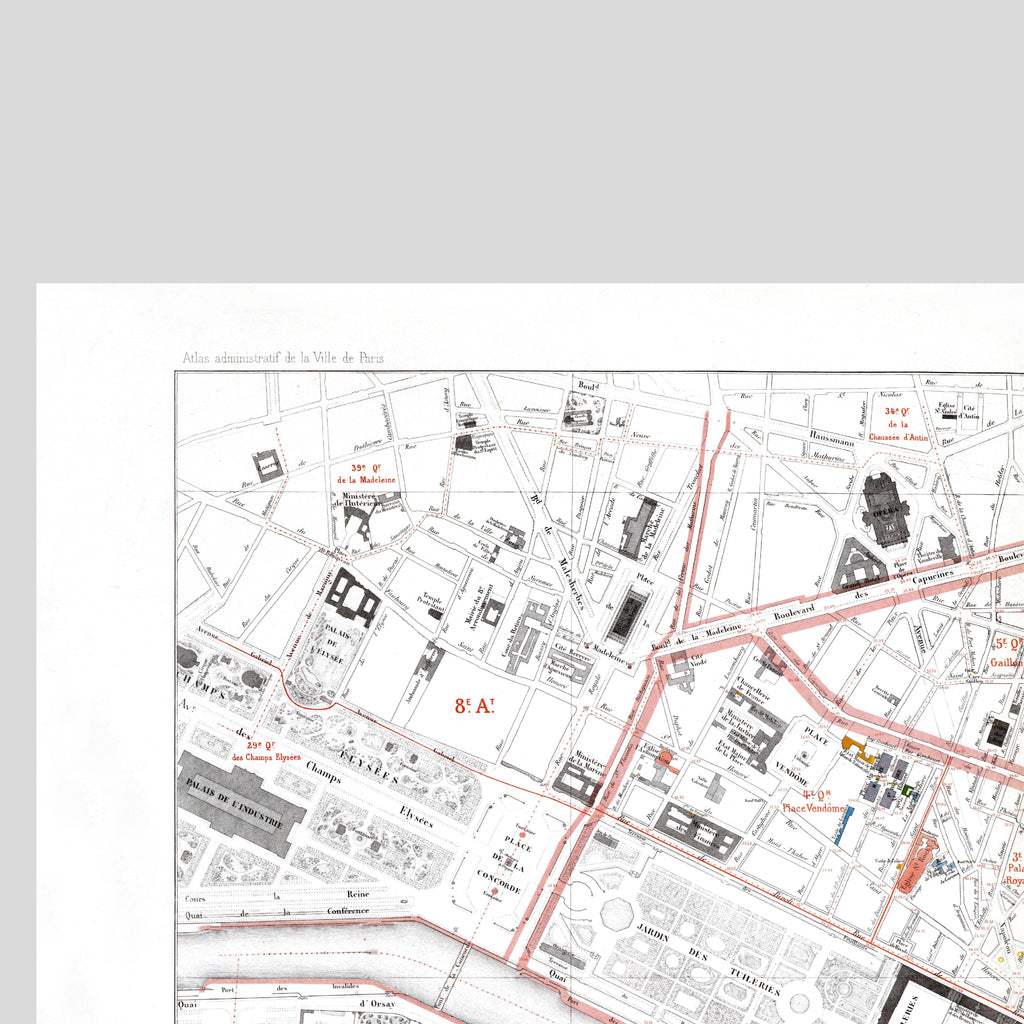Click the red '8E. AT' arrondissement label
The width and height of the screenshot is (1024, 1024).
(475, 706)
